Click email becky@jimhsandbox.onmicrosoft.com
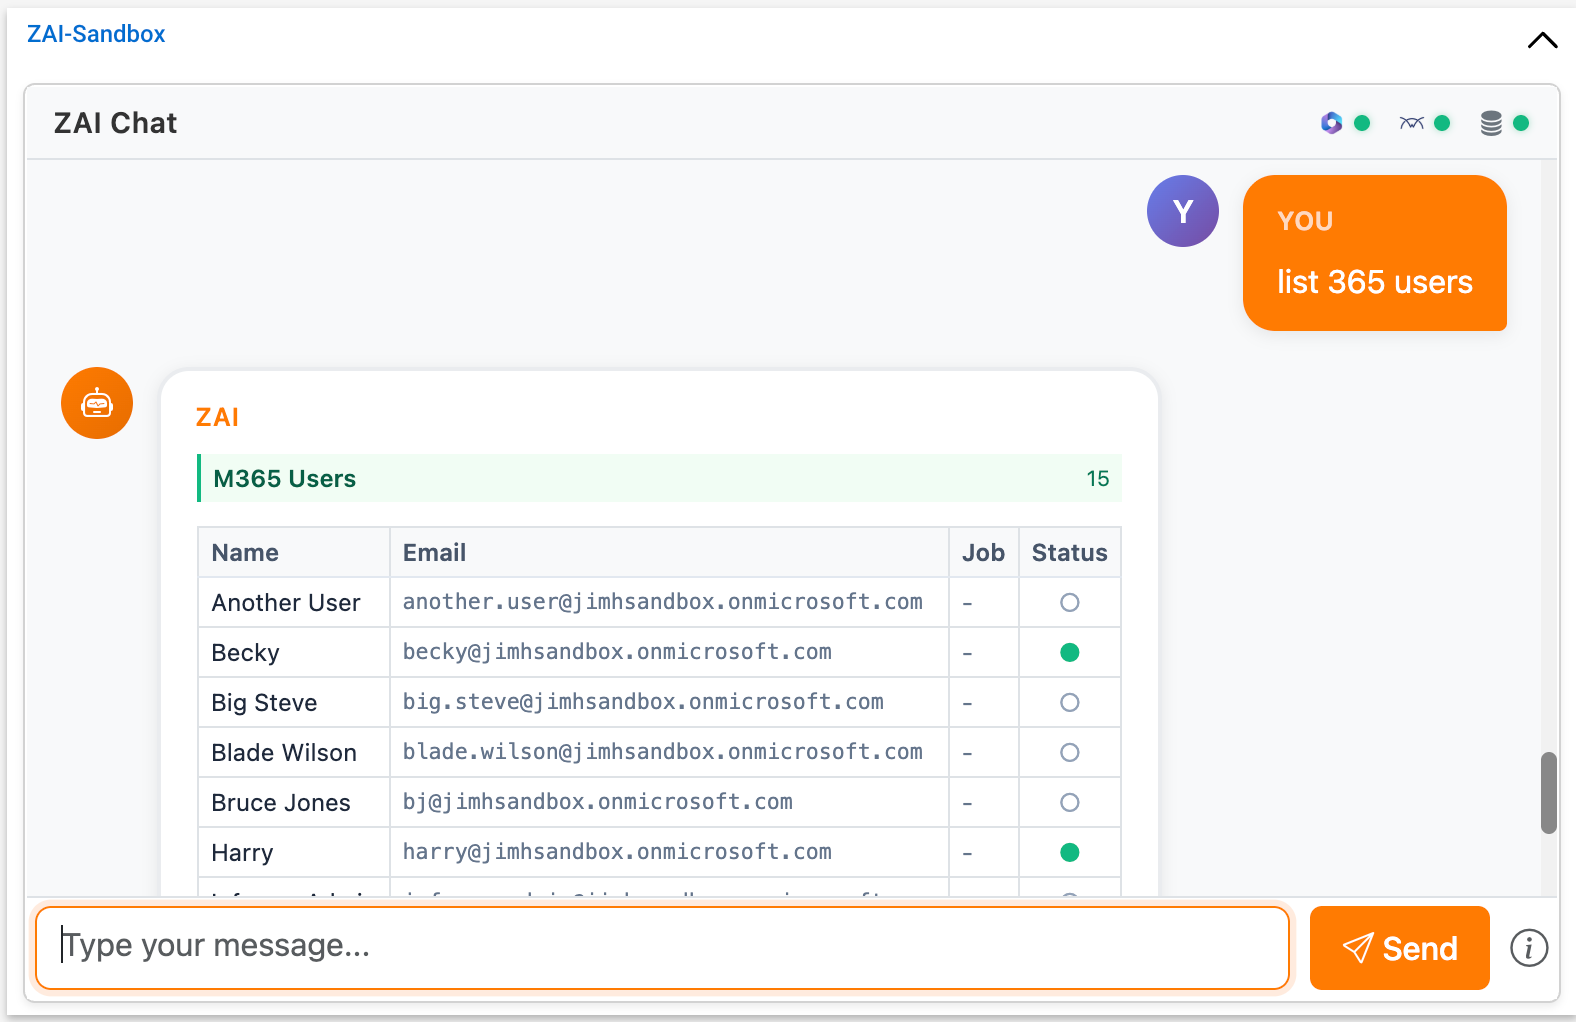This screenshot has width=1576, height=1022. point(617,652)
